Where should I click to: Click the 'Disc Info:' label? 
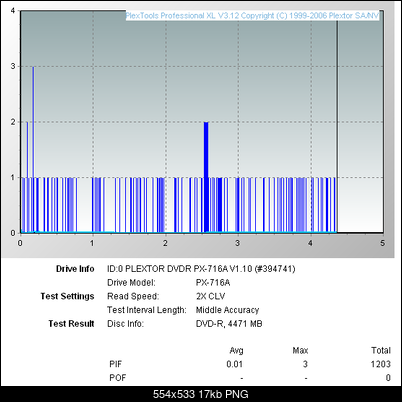coord(125,324)
